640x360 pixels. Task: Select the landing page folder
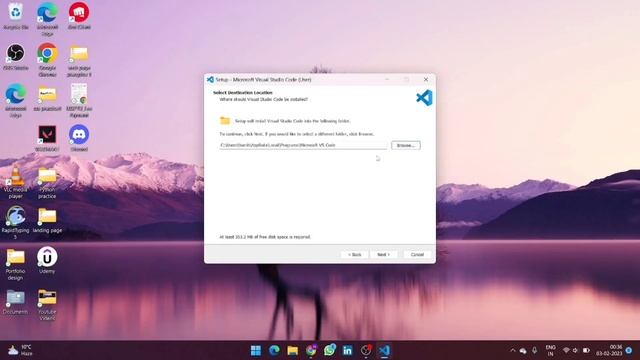47,220
